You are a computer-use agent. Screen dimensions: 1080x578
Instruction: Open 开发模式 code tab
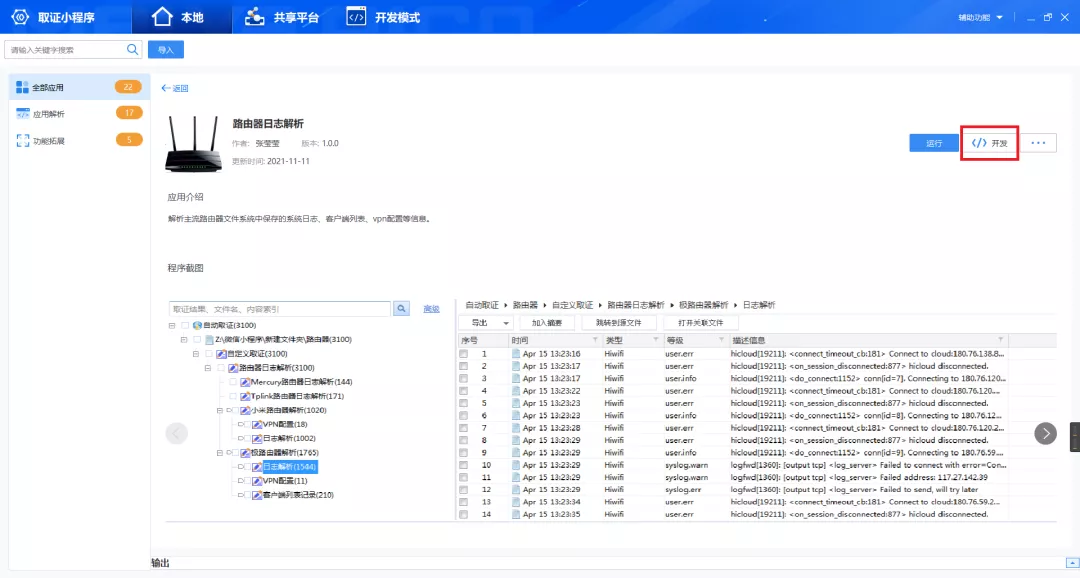(383, 17)
